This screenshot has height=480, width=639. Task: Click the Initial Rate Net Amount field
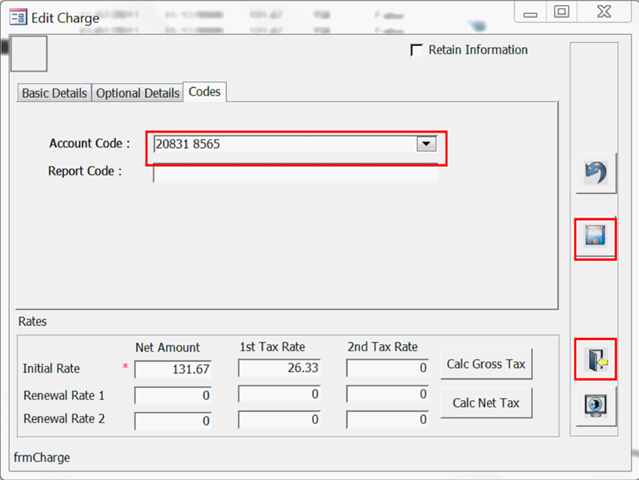[174, 369]
